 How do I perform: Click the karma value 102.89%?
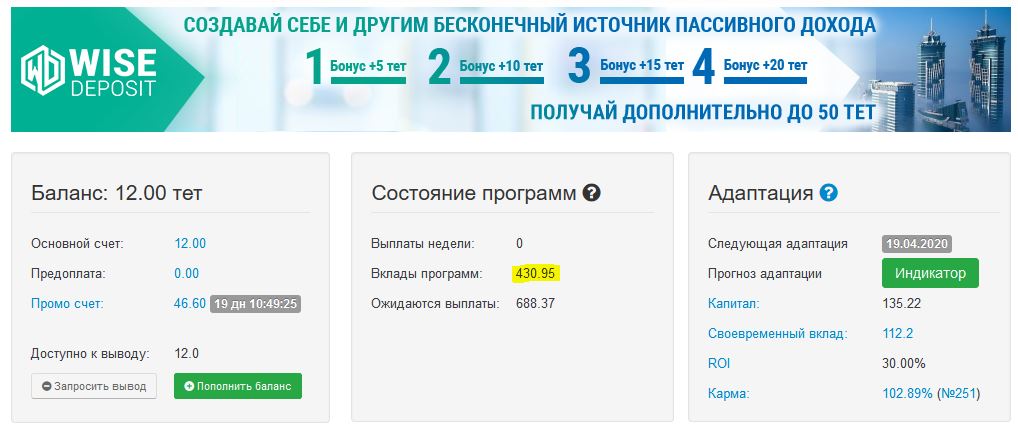pyautogui.click(x=907, y=393)
